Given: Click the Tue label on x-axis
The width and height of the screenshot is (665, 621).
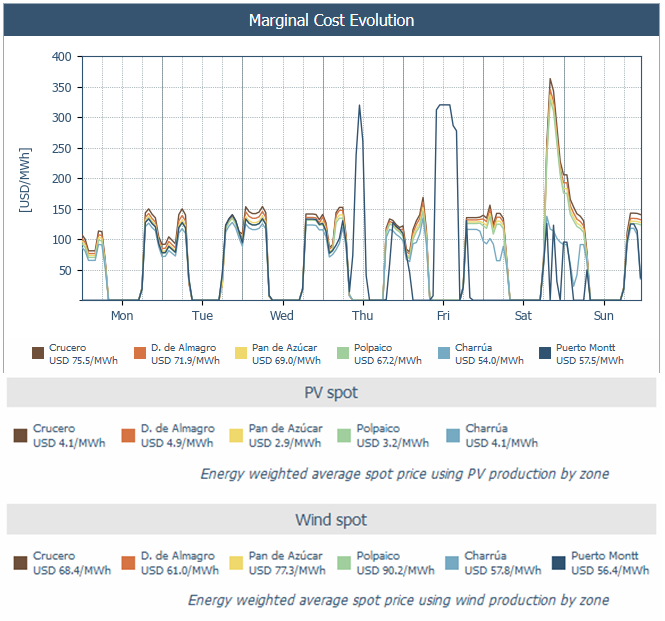Looking at the screenshot, I should coord(202,316).
